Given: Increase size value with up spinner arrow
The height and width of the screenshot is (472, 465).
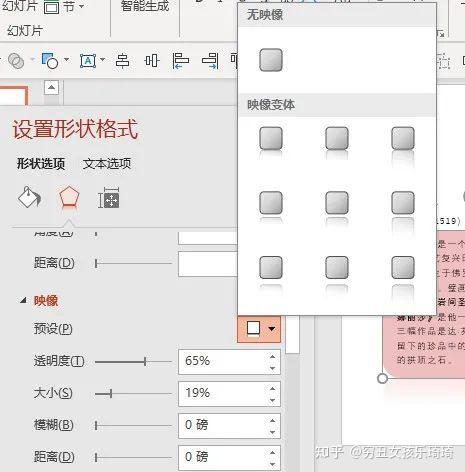Looking at the screenshot, I should click(x=273, y=388).
